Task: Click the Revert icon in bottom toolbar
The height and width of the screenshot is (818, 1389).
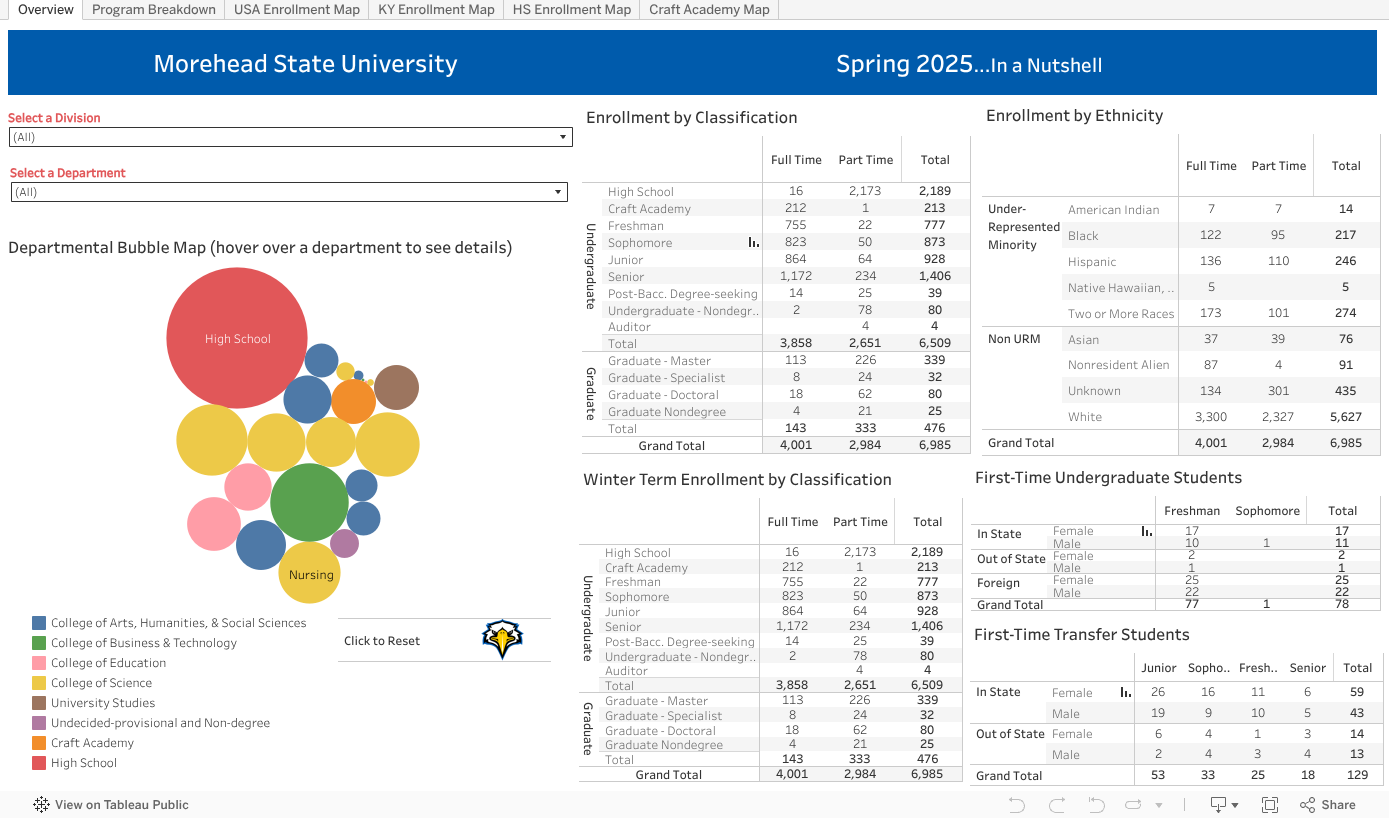Action: coord(1096,805)
